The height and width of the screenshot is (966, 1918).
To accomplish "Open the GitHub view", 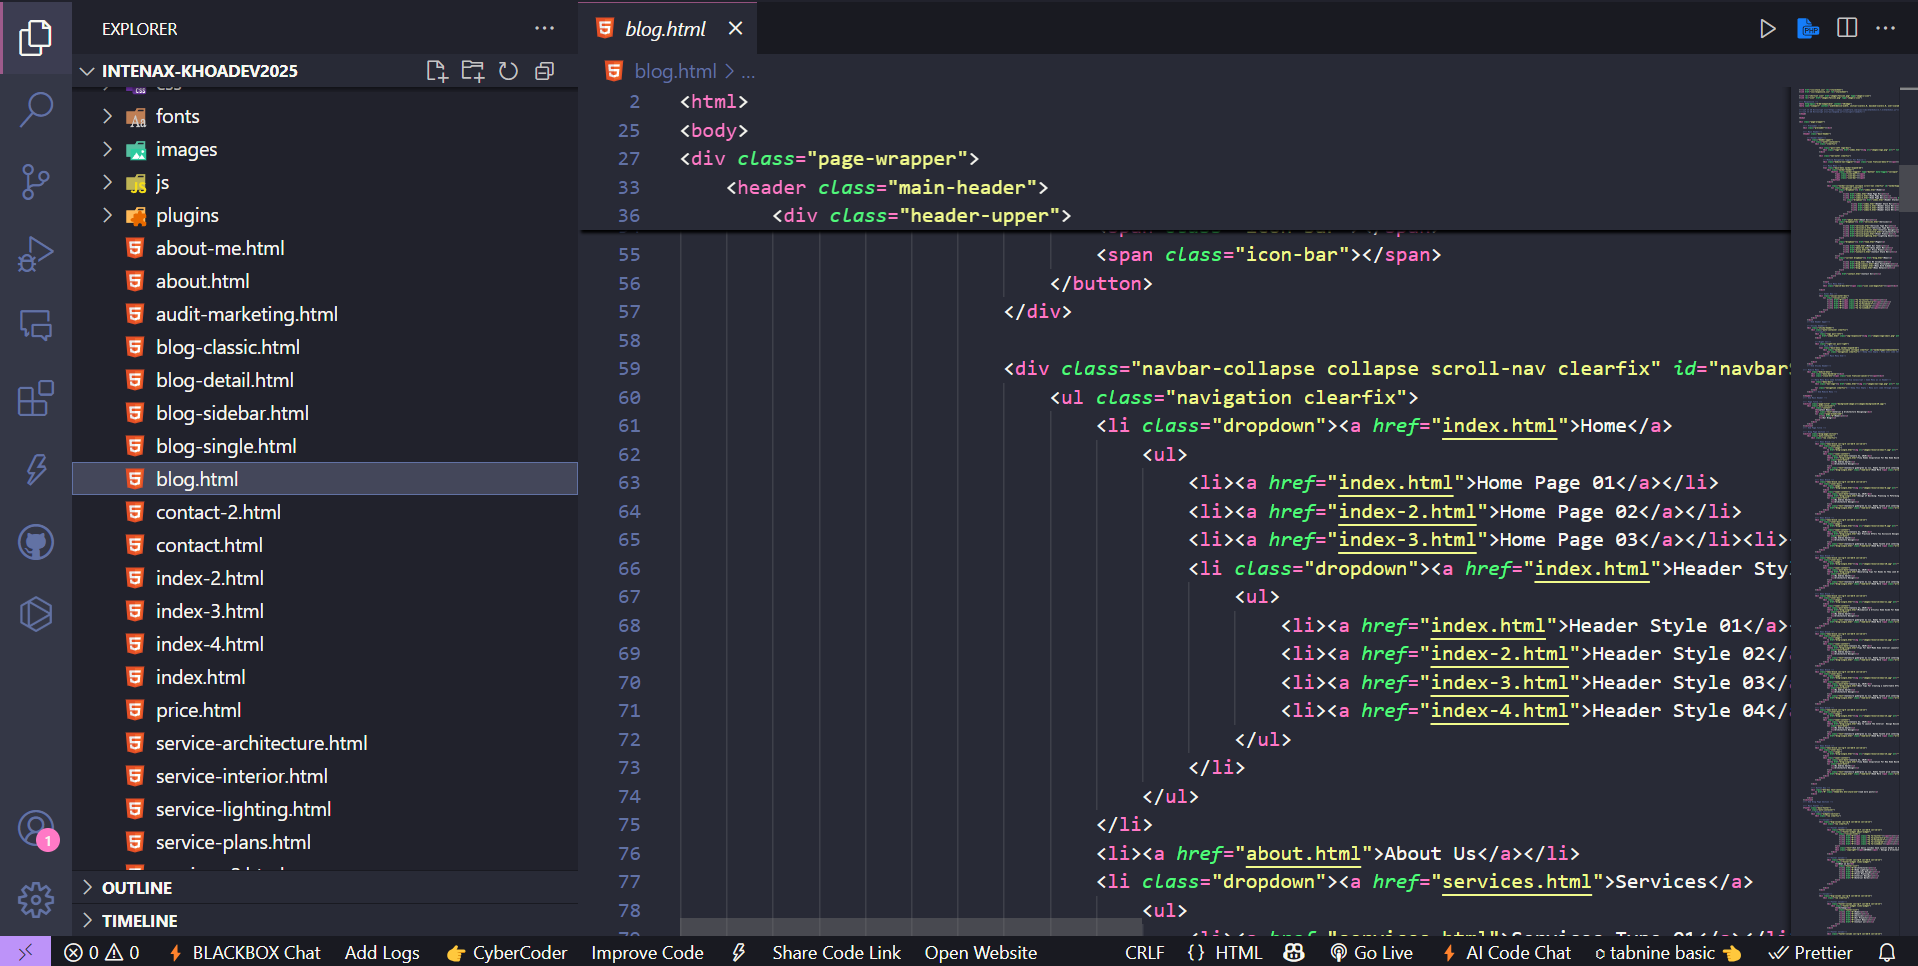I will [x=36, y=542].
